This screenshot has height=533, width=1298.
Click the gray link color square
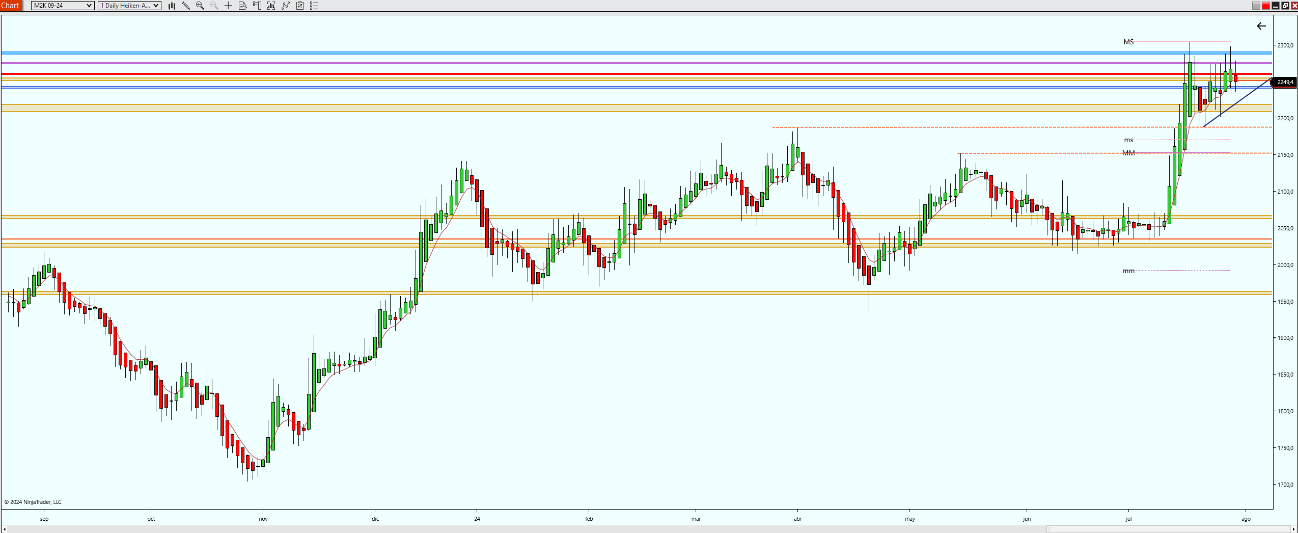(x=1256, y=5)
